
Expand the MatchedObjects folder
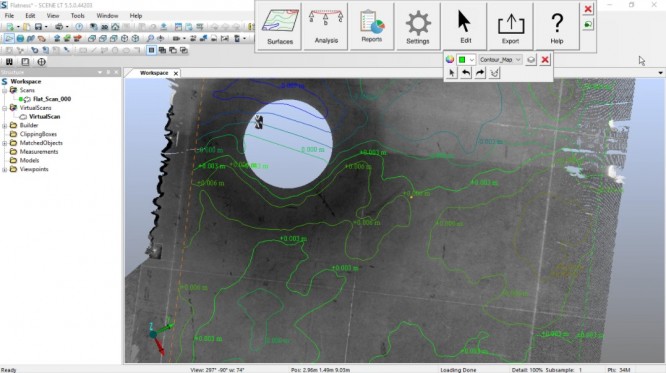click(5, 143)
